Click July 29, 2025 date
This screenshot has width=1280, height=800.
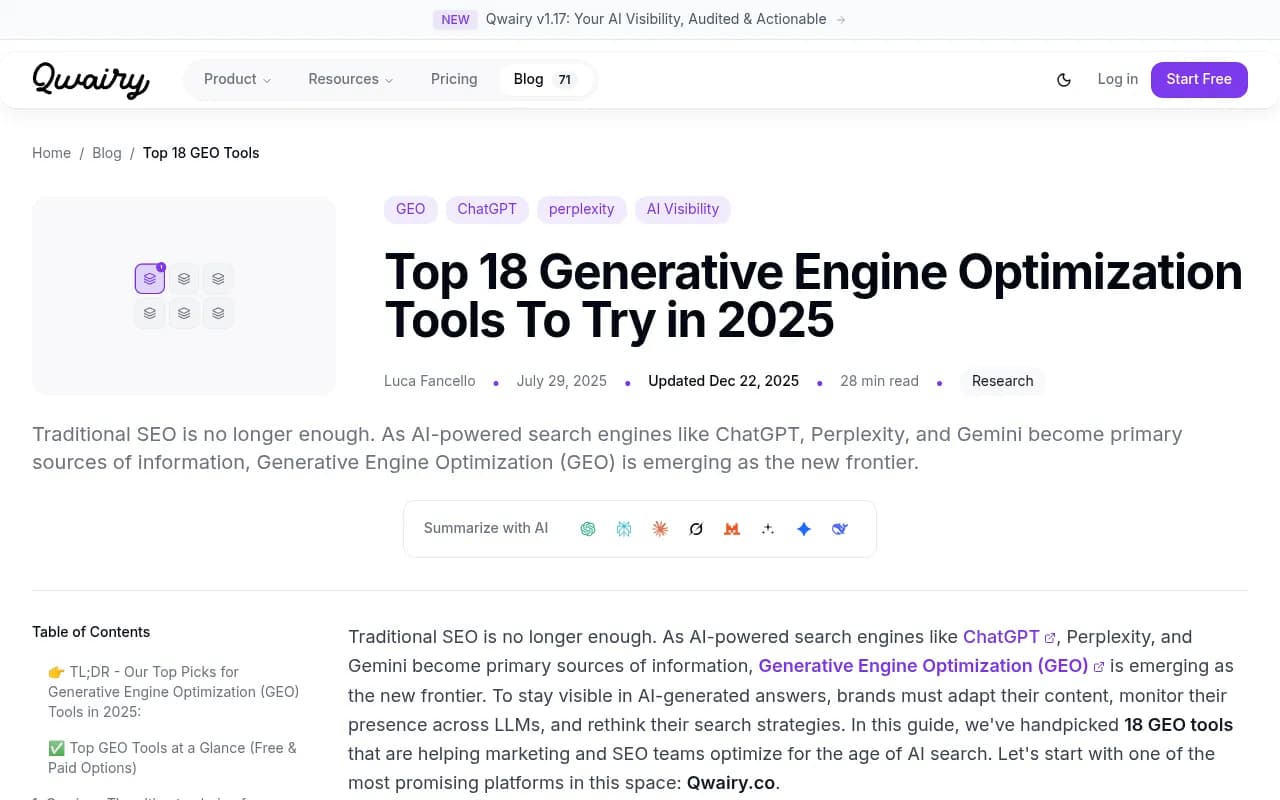[x=561, y=381]
